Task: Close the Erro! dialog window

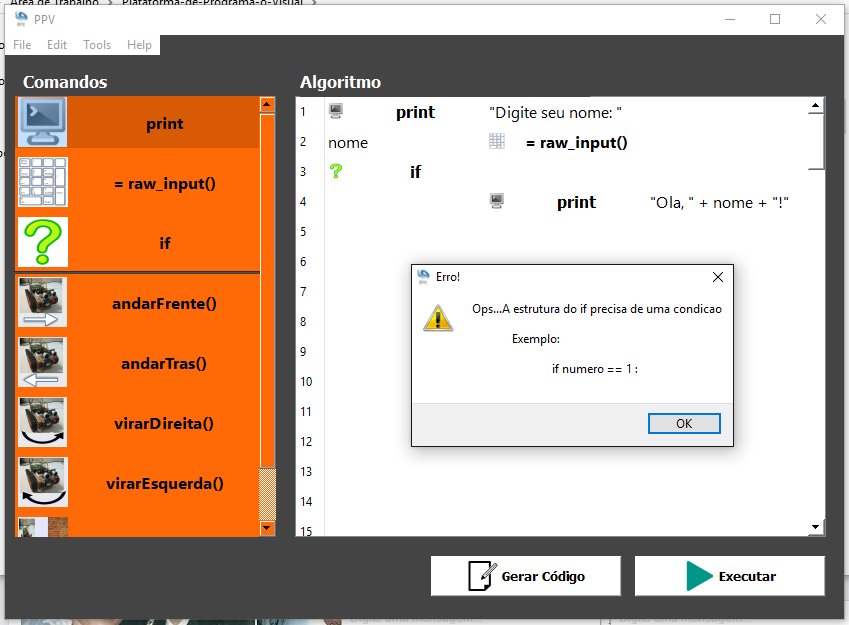Action: point(717,277)
